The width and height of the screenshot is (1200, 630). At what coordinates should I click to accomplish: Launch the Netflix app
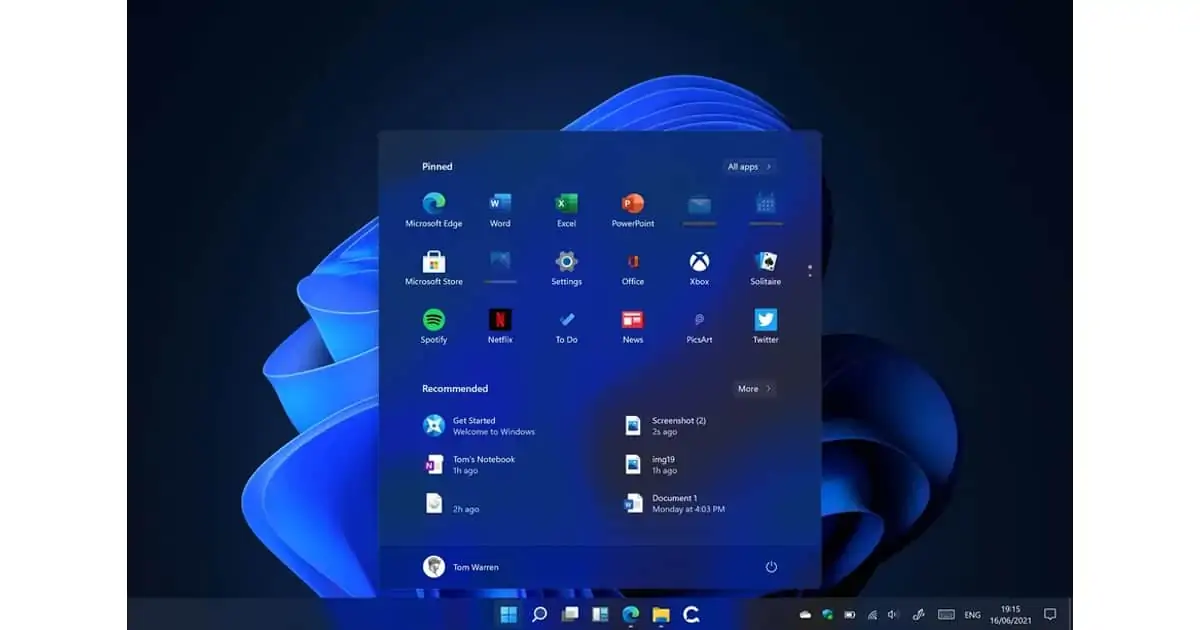click(500, 321)
